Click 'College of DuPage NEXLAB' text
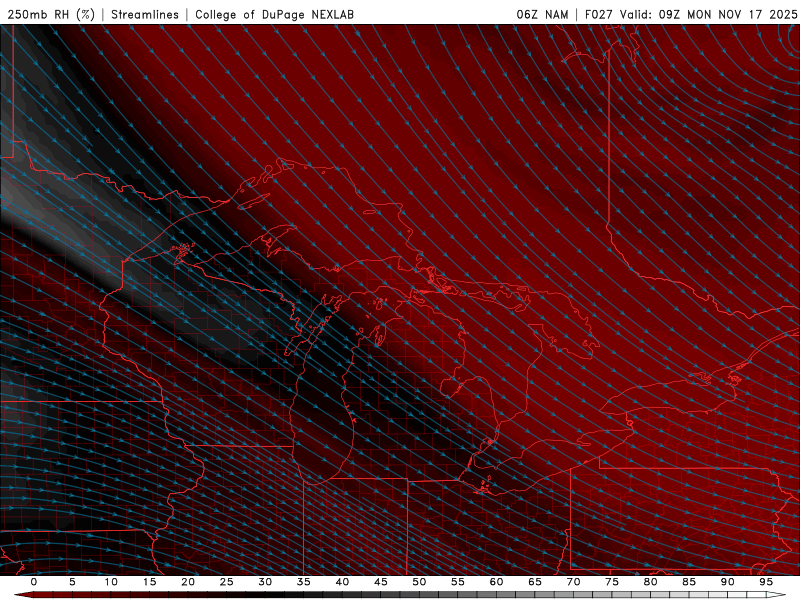The image size is (800, 600). tap(274, 14)
